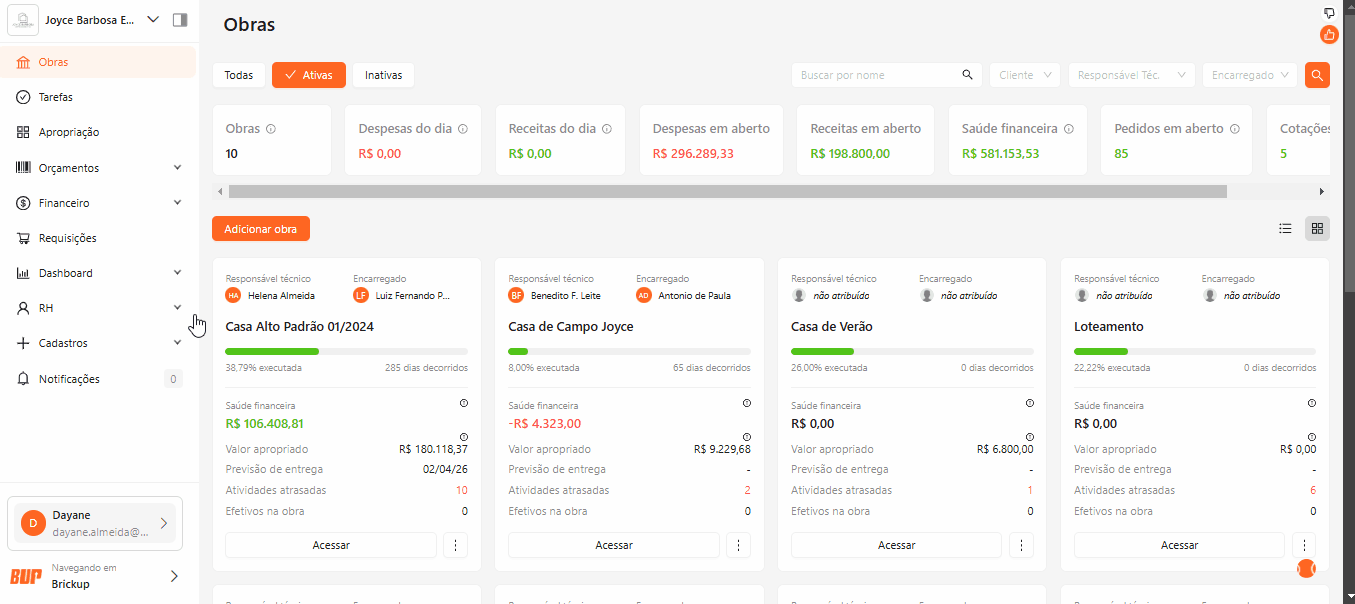The width and height of the screenshot is (1355, 604).
Task: Click the scrollbar right arrow
Action: [1322, 191]
